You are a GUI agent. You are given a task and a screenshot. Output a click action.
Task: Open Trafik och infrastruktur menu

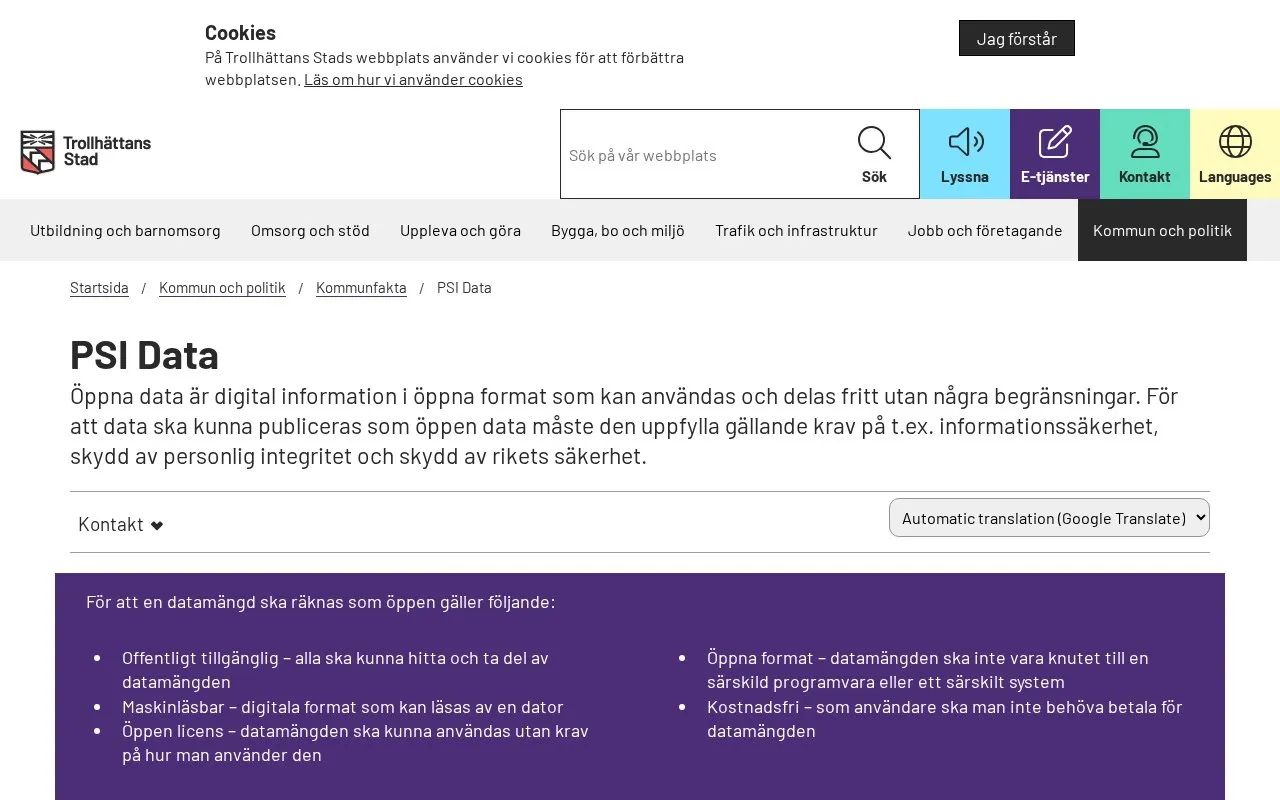(x=796, y=230)
